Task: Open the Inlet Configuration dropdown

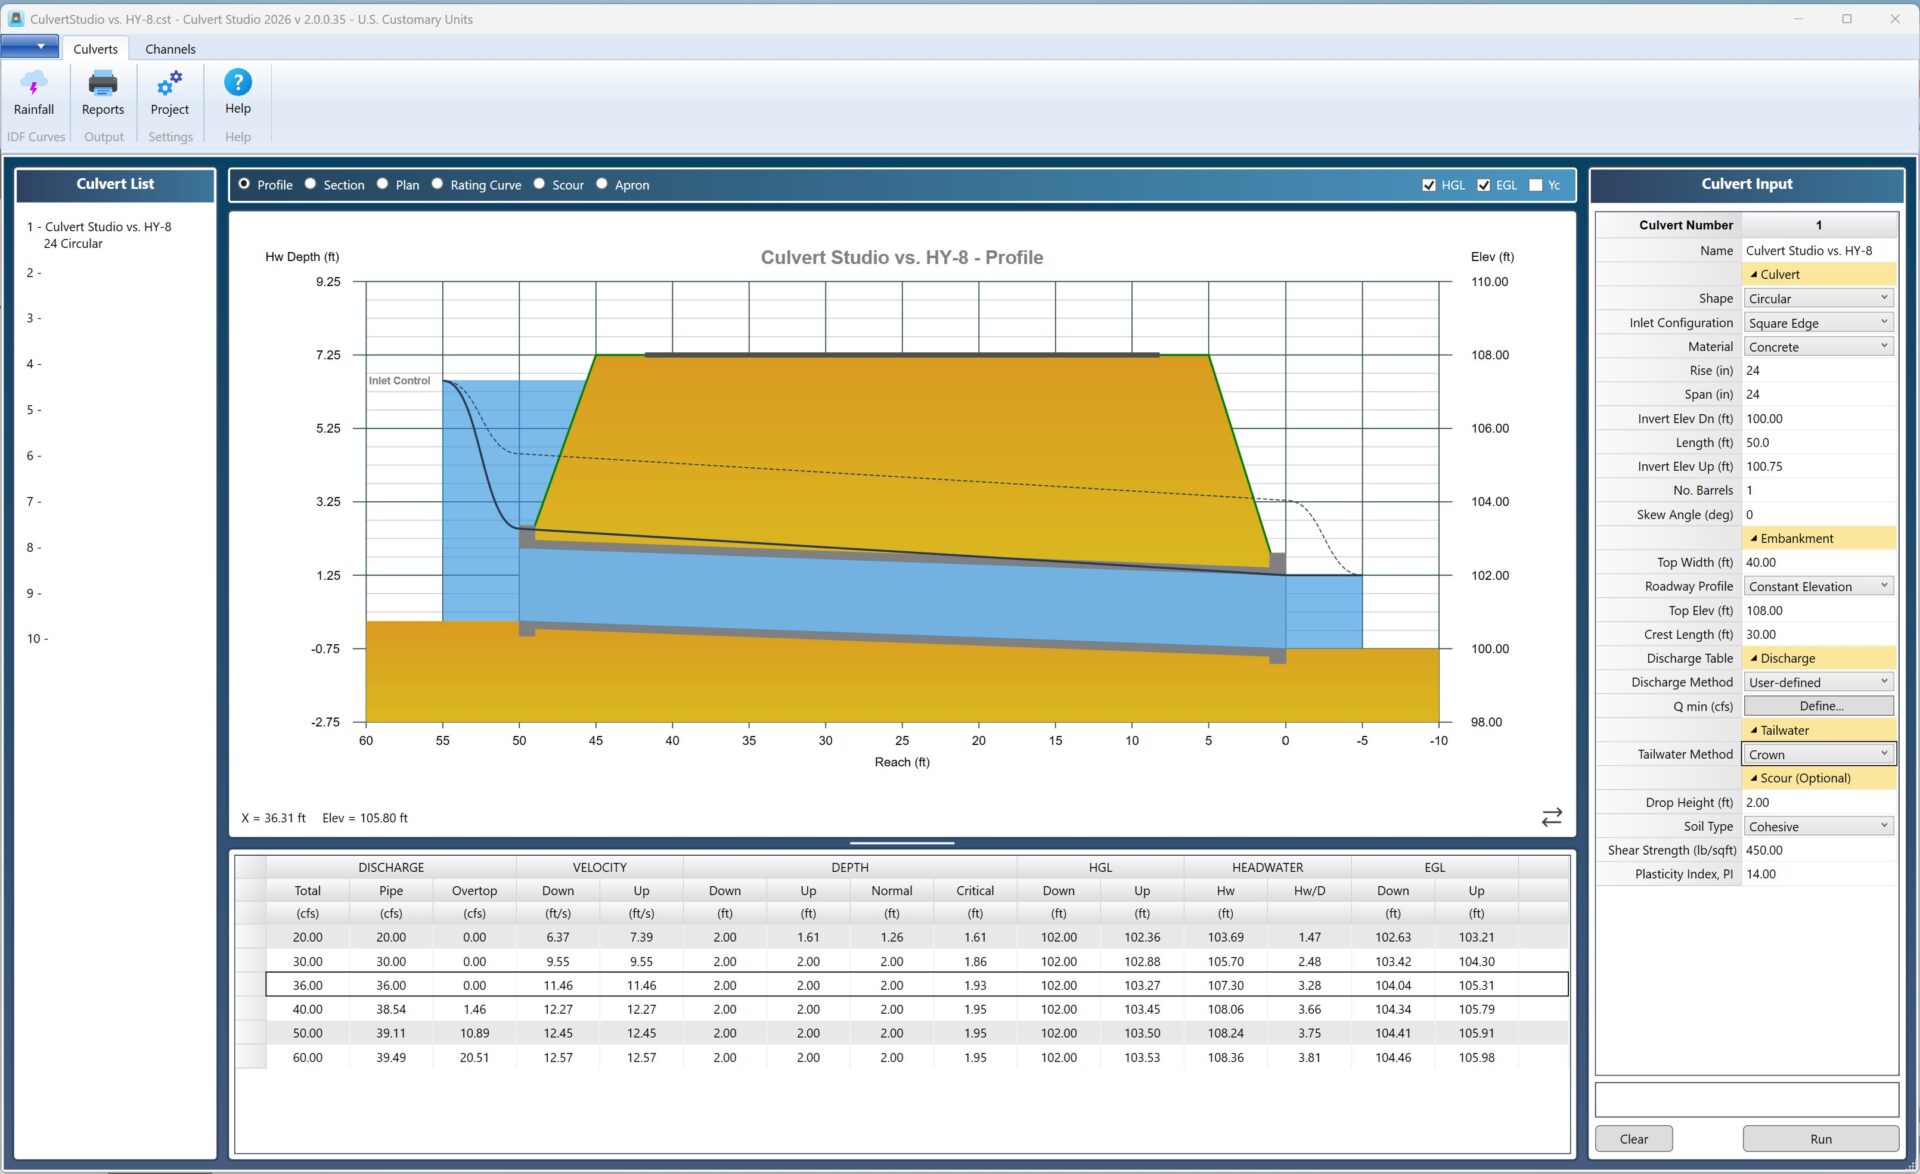Action: [x=1818, y=322]
